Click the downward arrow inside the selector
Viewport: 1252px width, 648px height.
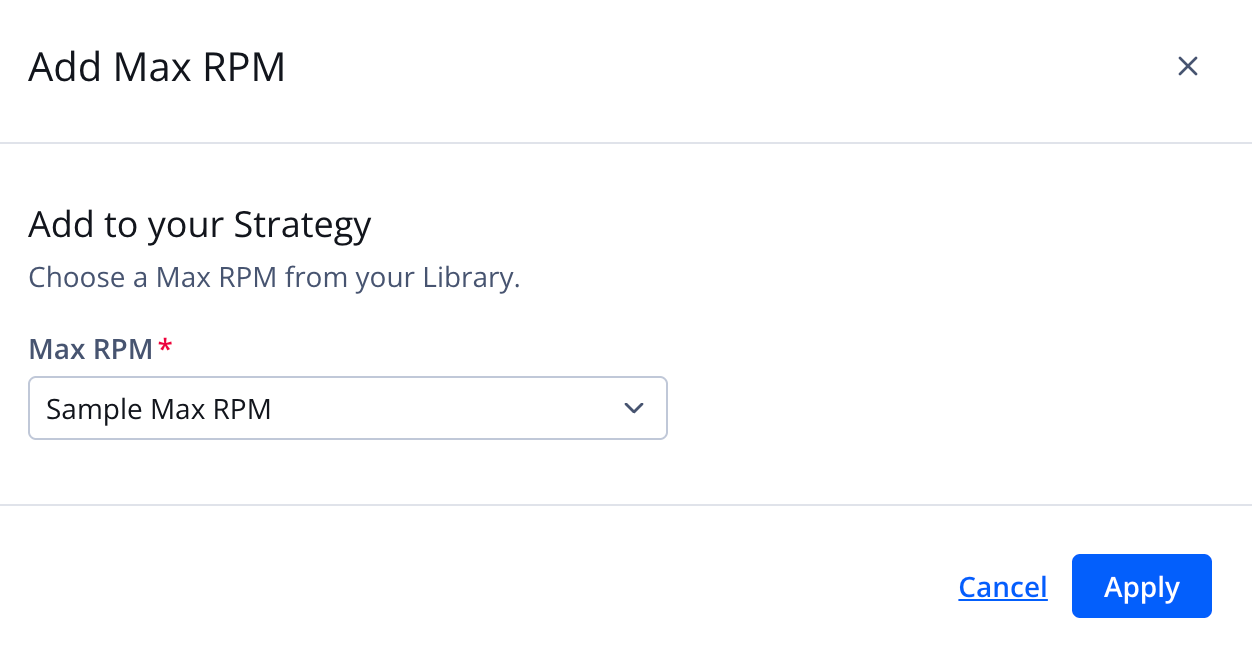pos(633,408)
